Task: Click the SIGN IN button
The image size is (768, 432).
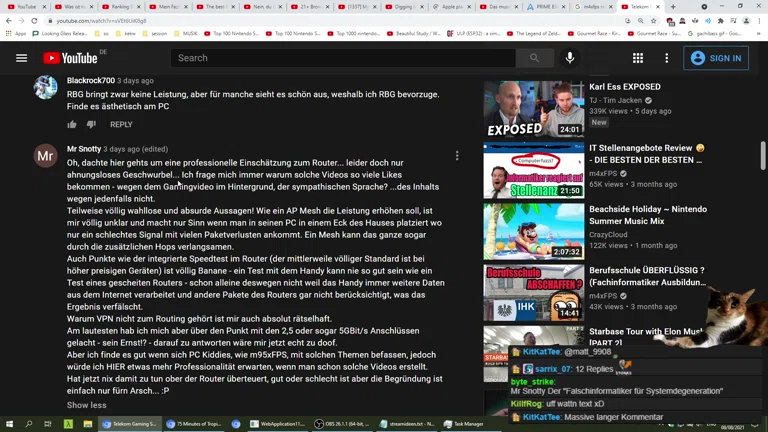Action: tap(716, 58)
